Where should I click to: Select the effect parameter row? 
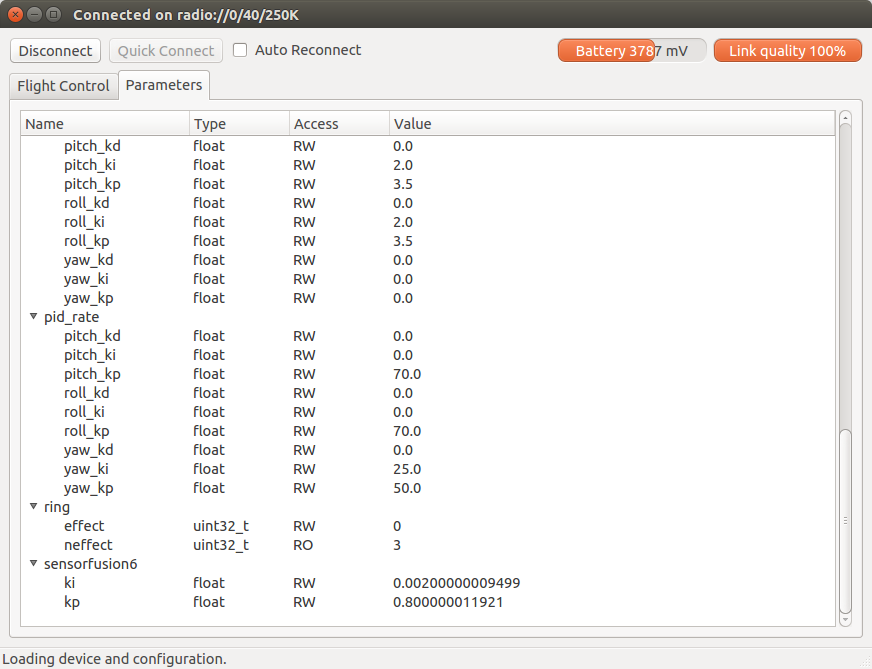pyautogui.click(x=428, y=526)
